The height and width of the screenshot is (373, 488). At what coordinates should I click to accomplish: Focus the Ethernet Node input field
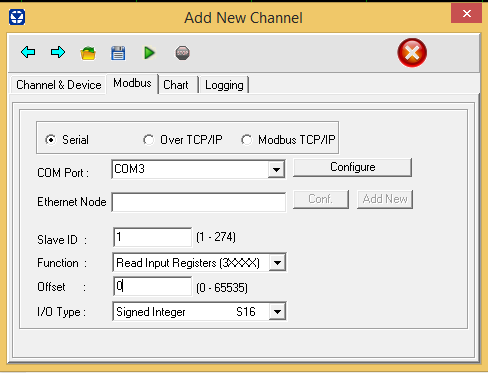click(x=199, y=202)
